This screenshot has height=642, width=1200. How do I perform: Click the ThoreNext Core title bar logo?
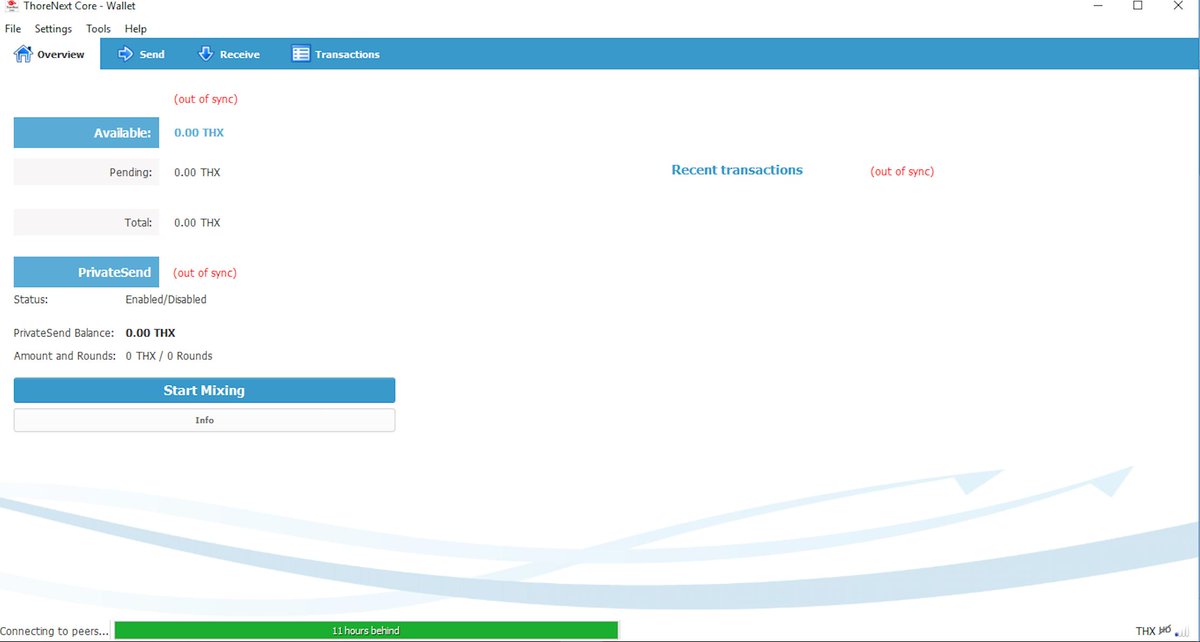[x=11, y=6]
